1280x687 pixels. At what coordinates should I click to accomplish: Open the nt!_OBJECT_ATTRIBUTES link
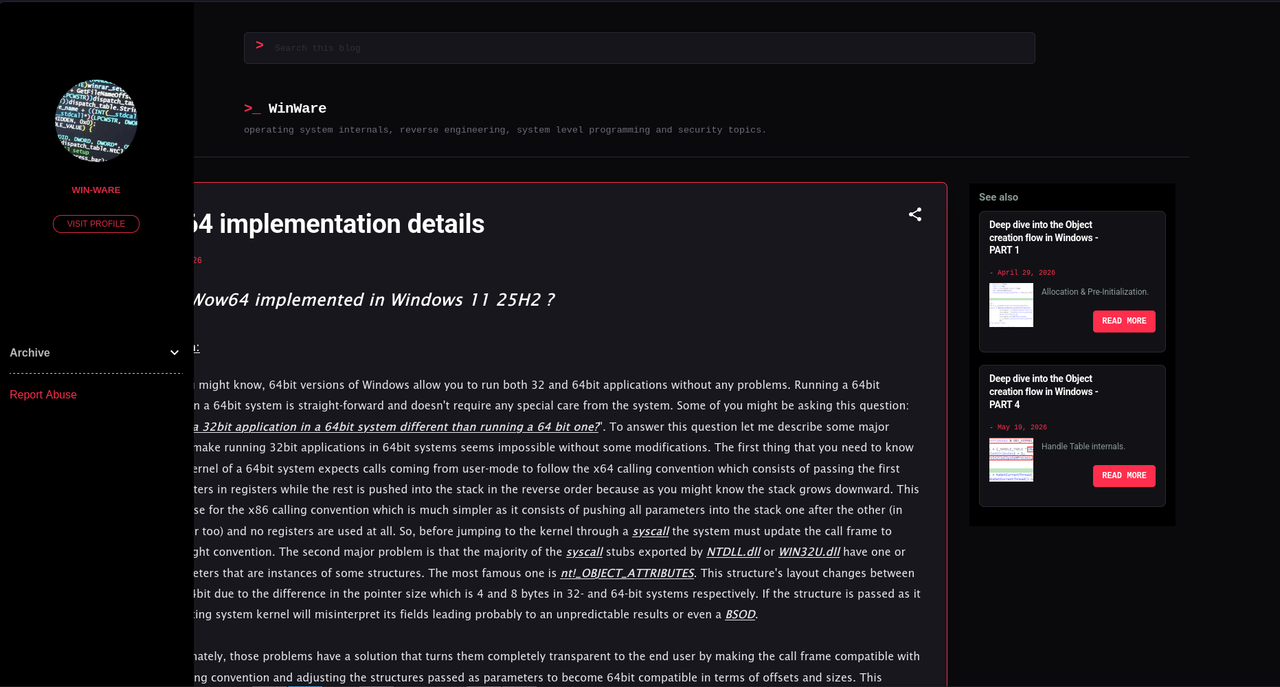coord(627,573)
